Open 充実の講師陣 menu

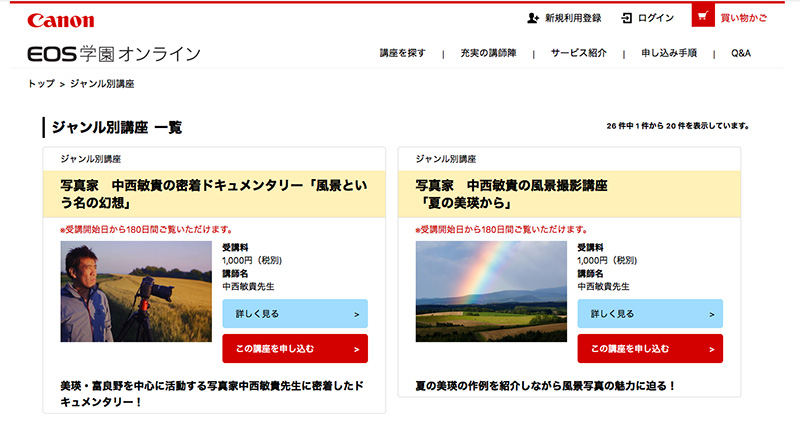pos(488,53)
